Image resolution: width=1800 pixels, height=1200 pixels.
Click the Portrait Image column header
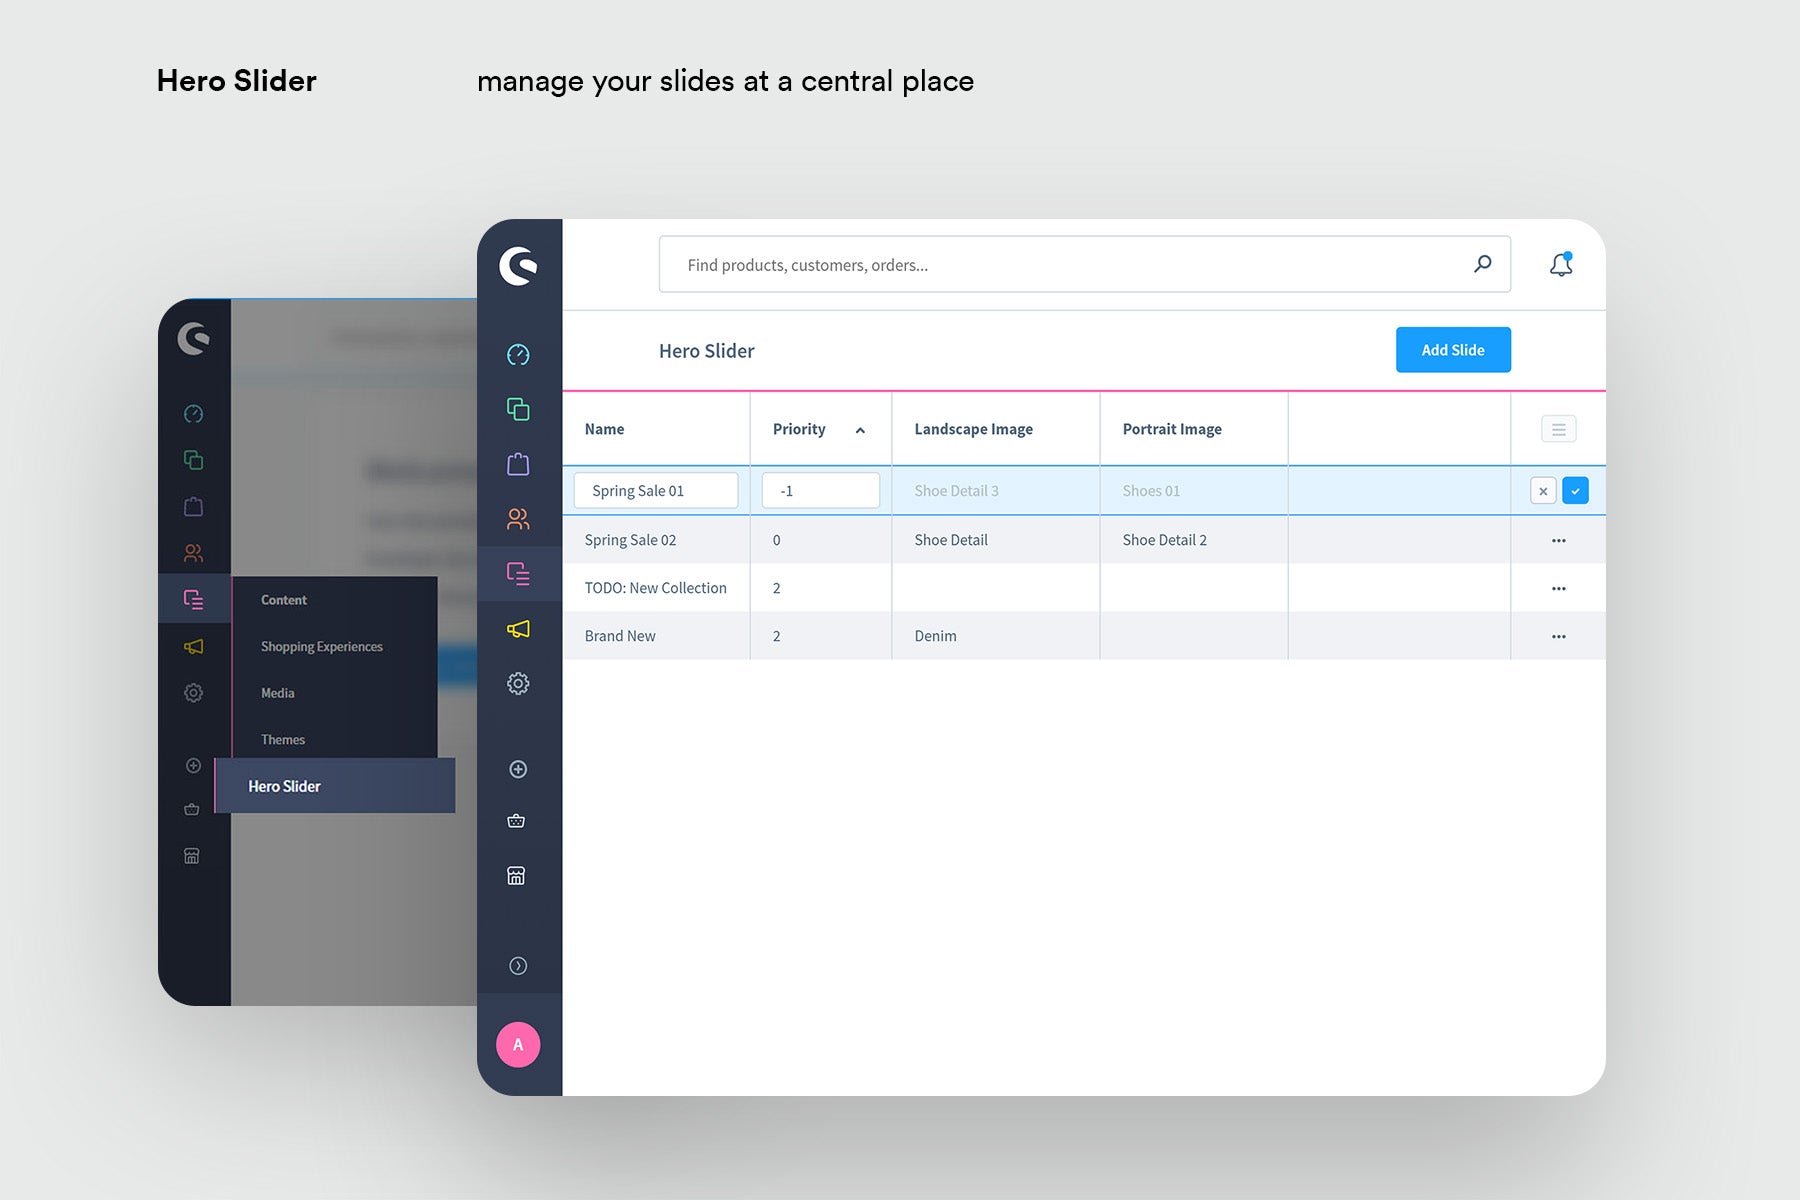[x=1172, y=429]
